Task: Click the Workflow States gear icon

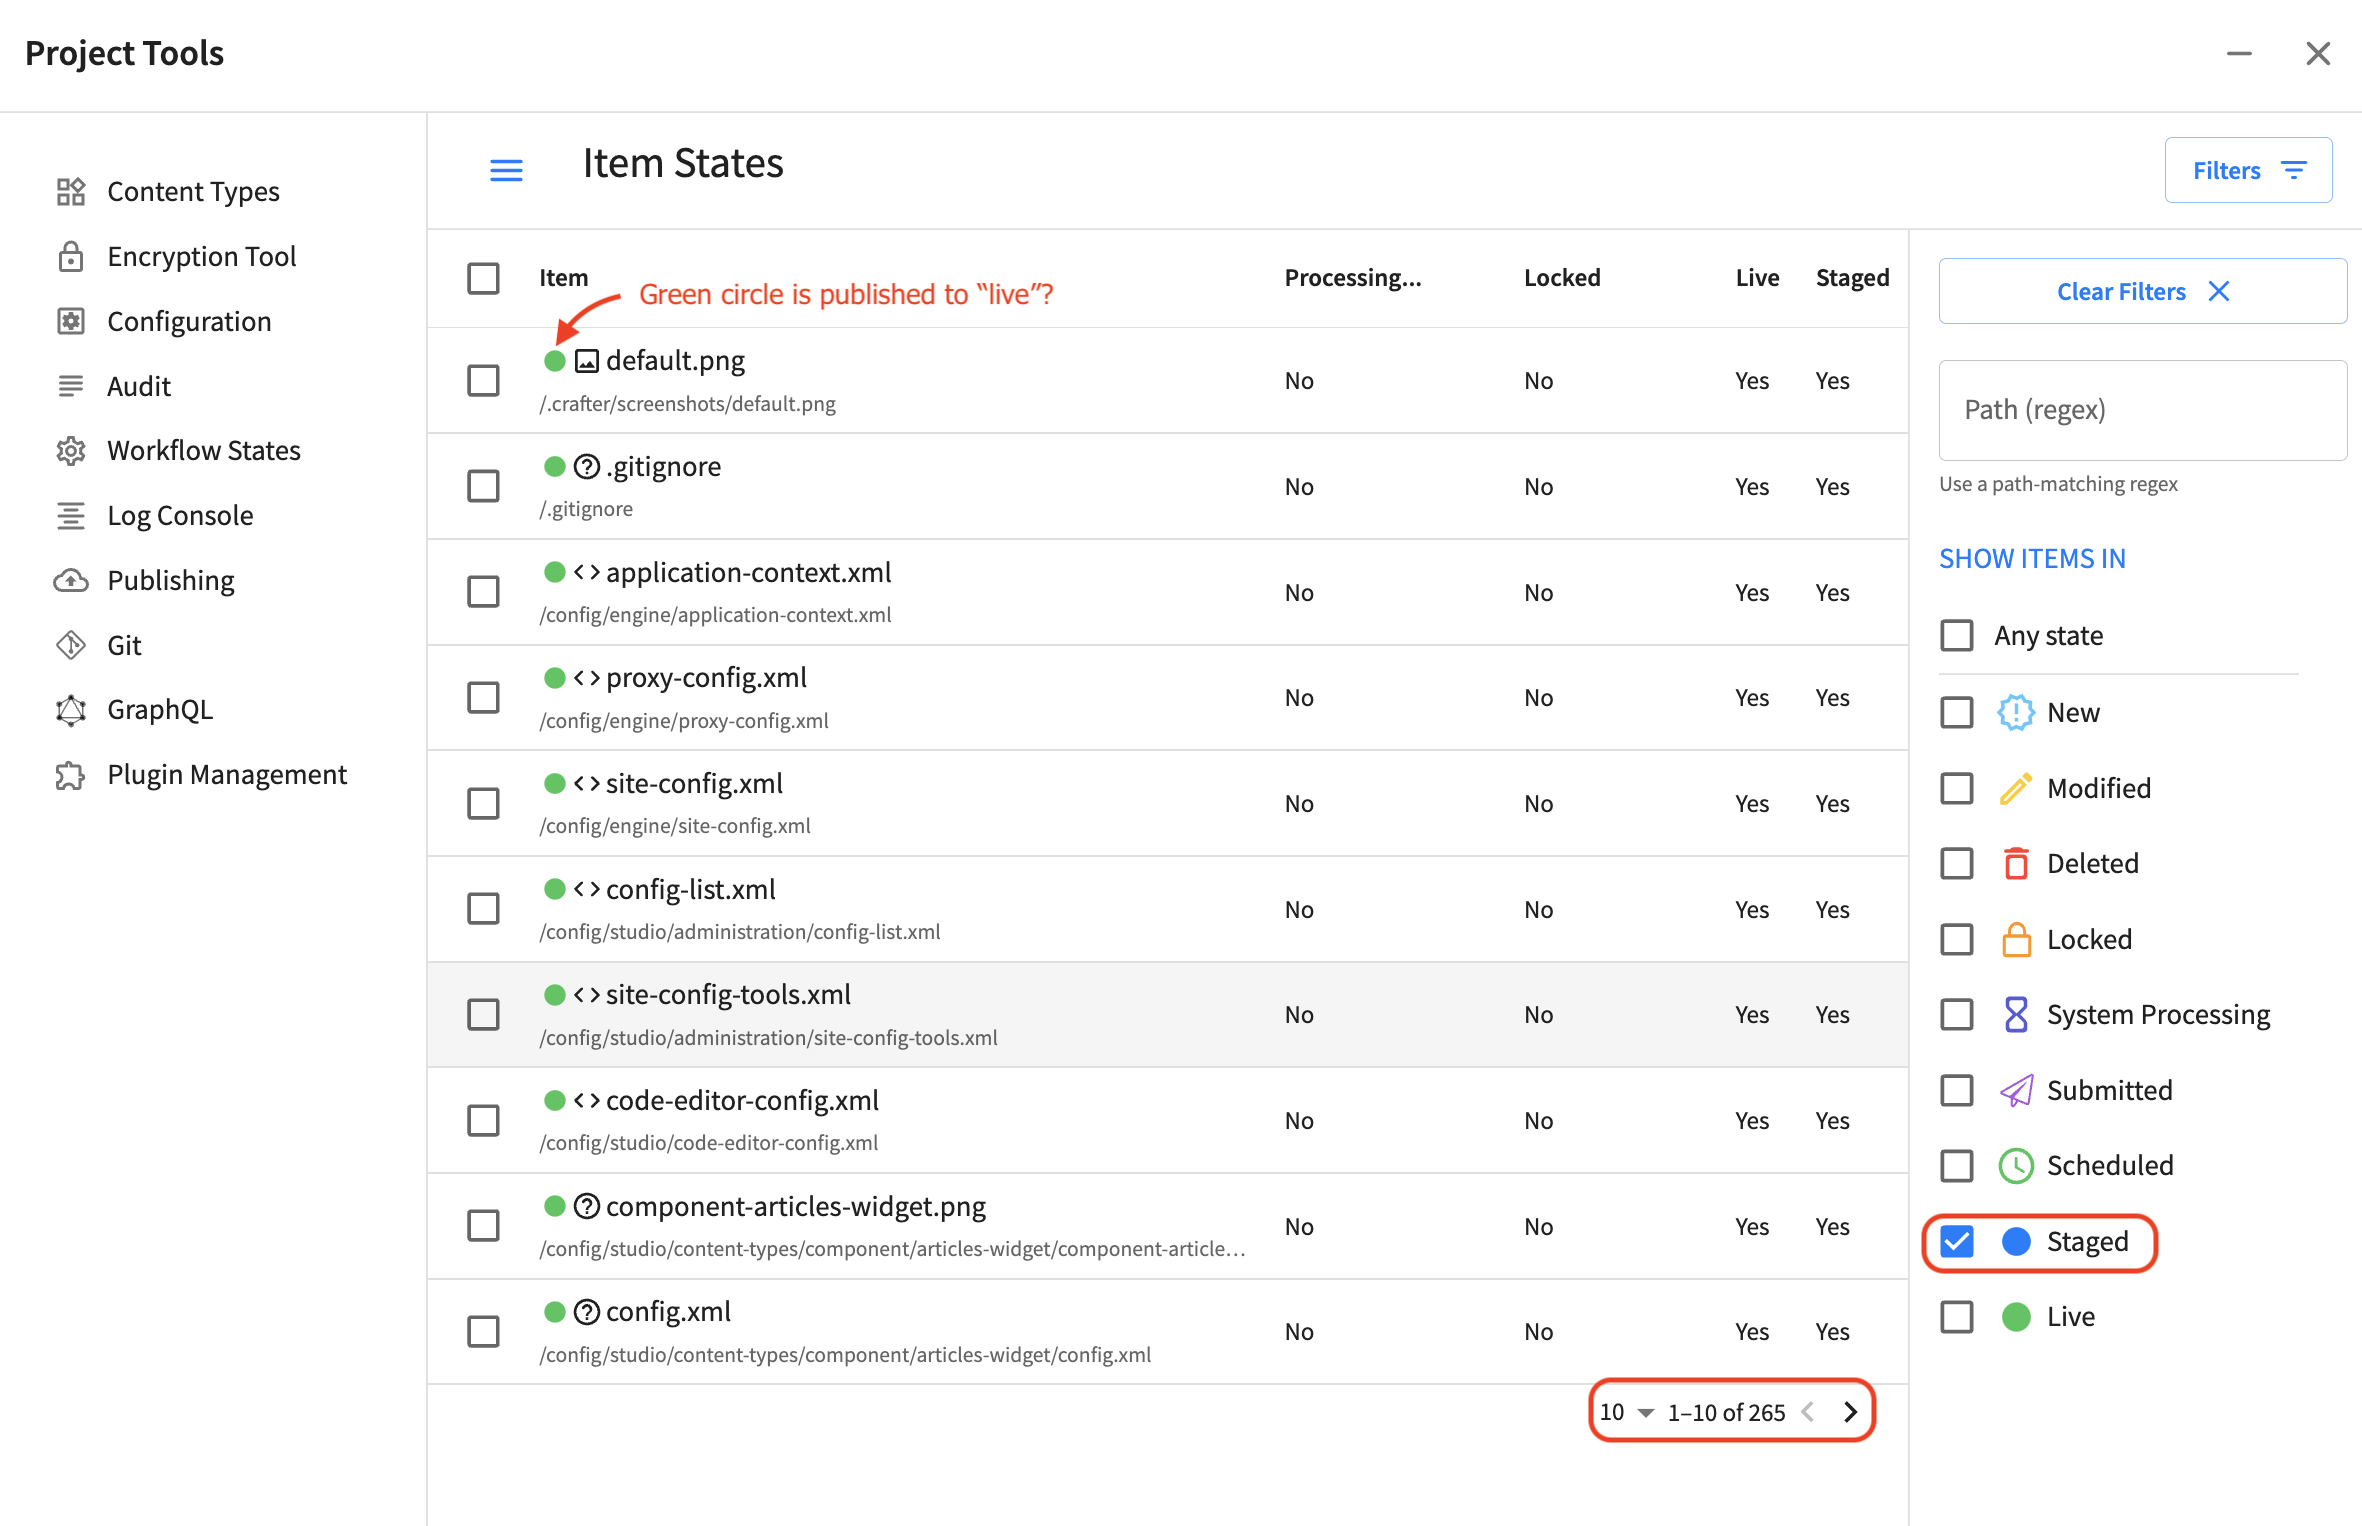Action: pos(71,451)
